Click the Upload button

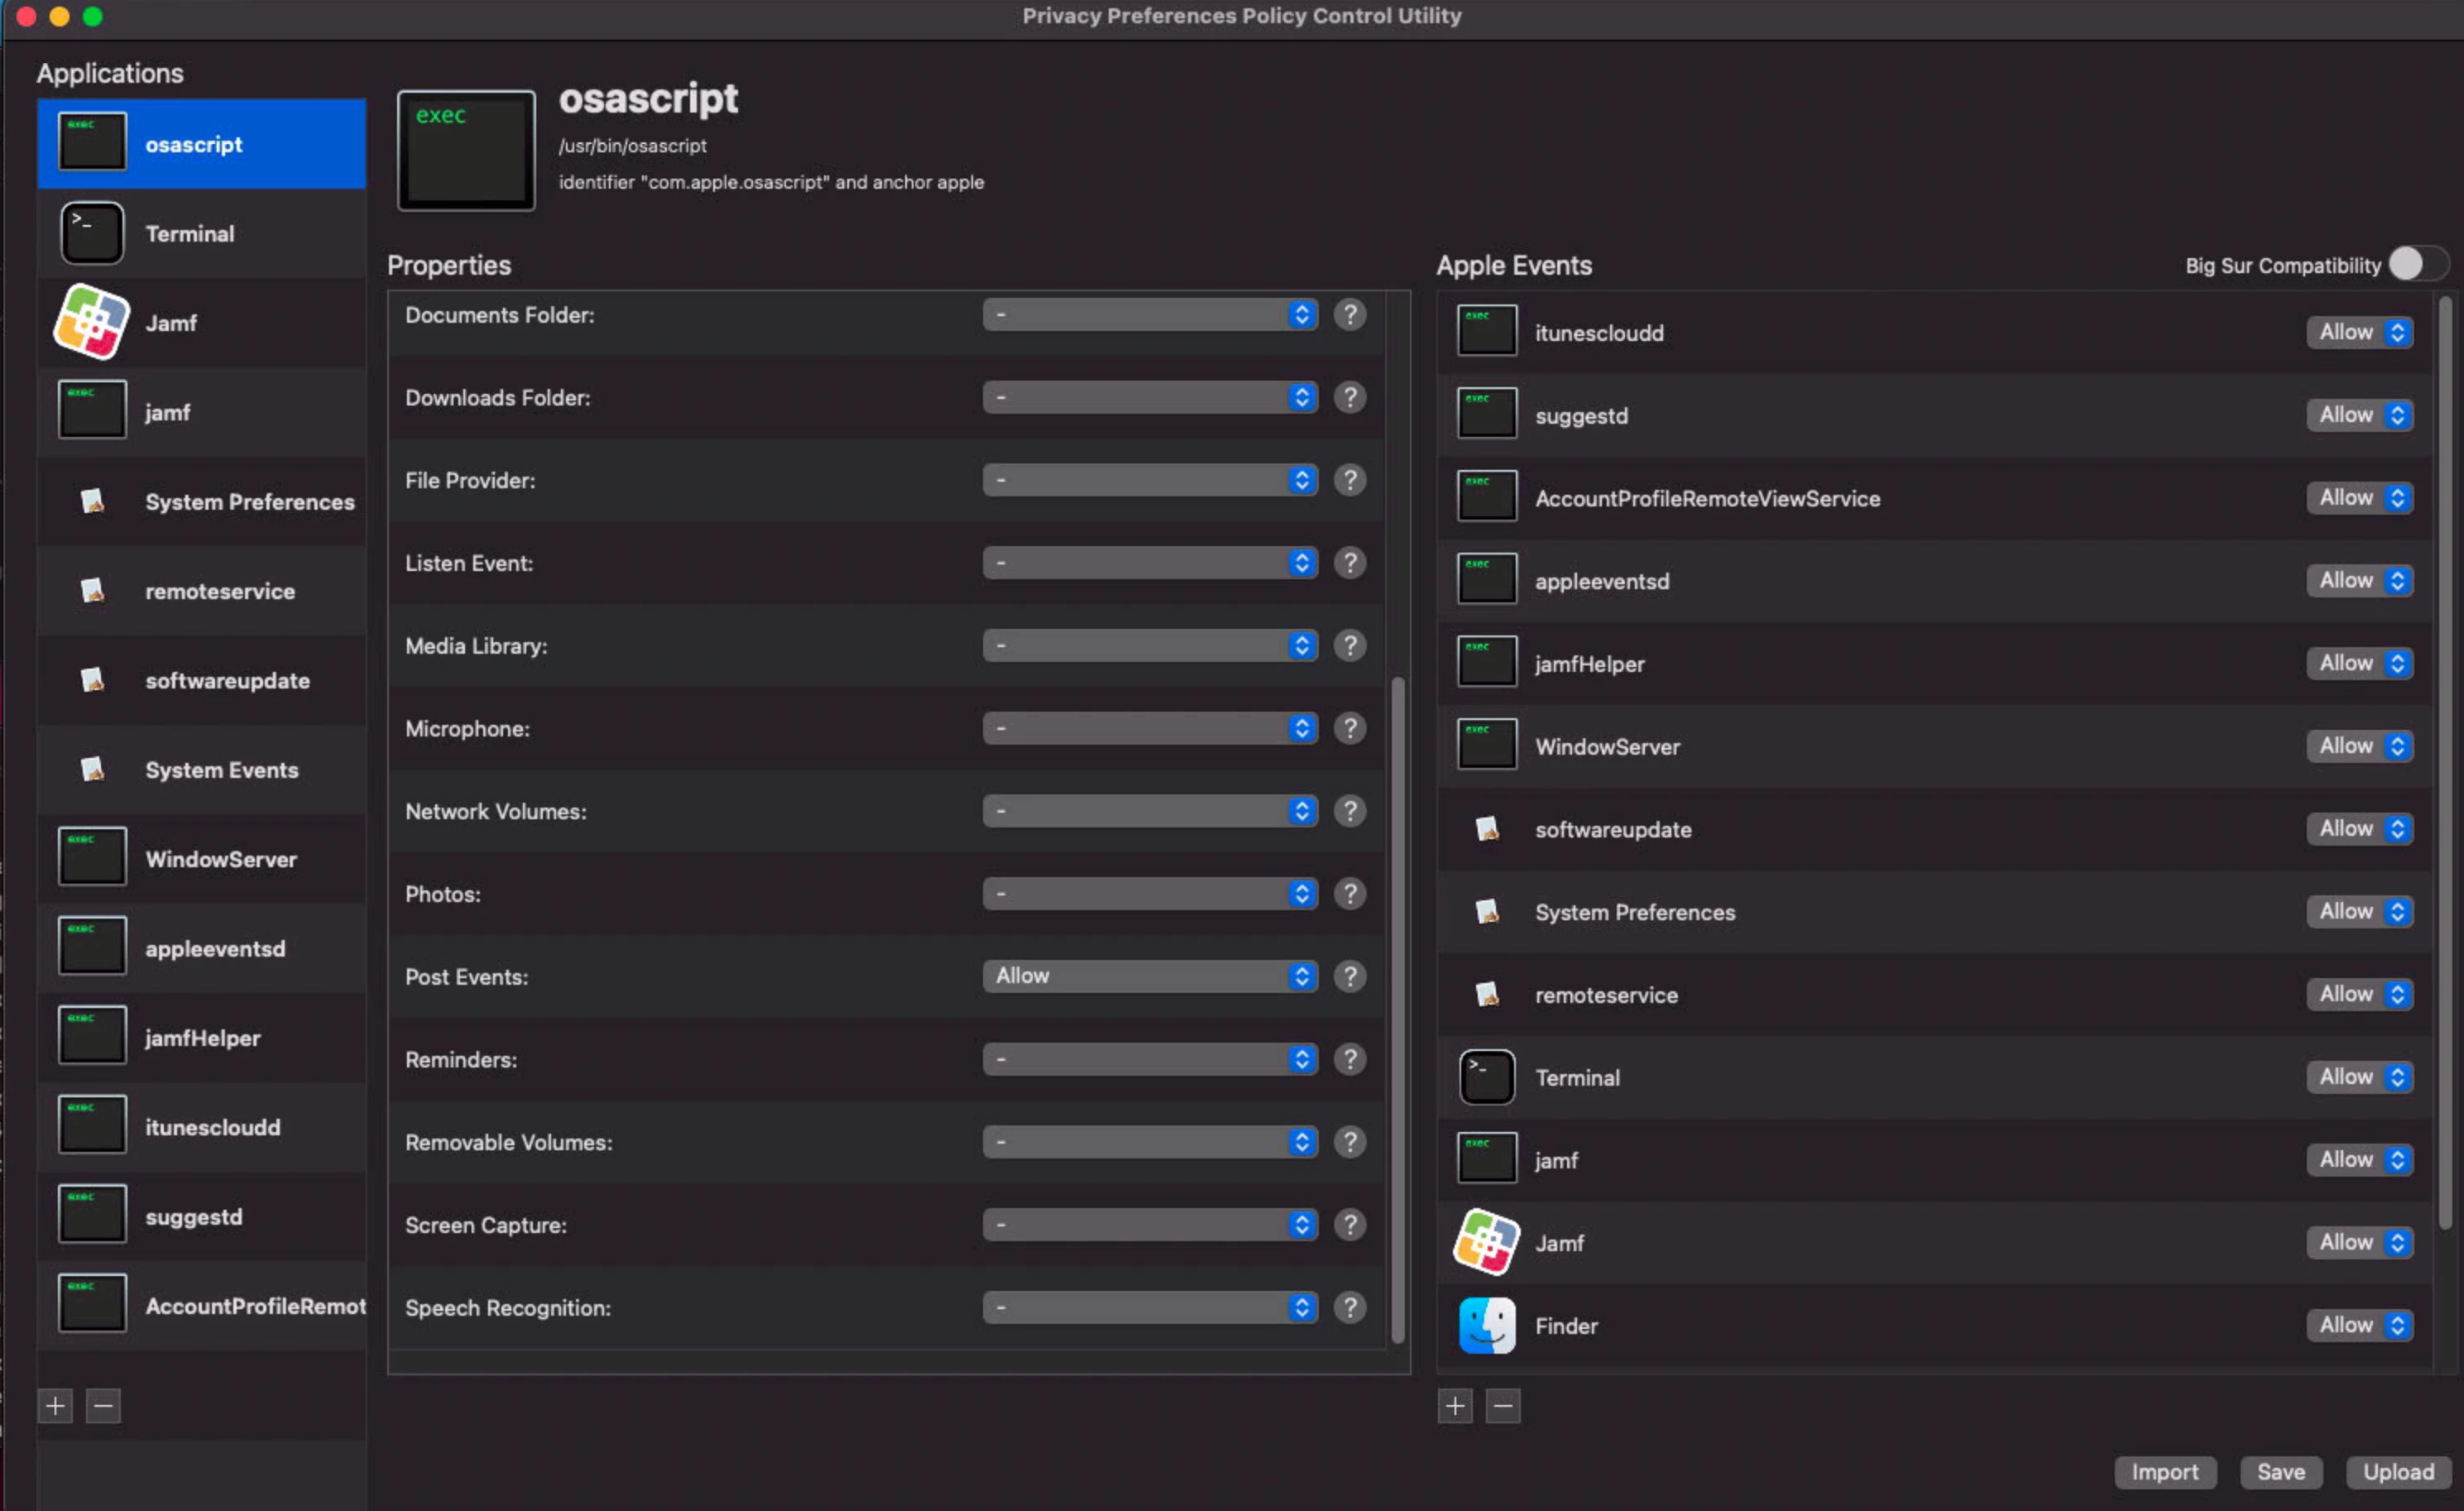click(x=2397, y=1471)
